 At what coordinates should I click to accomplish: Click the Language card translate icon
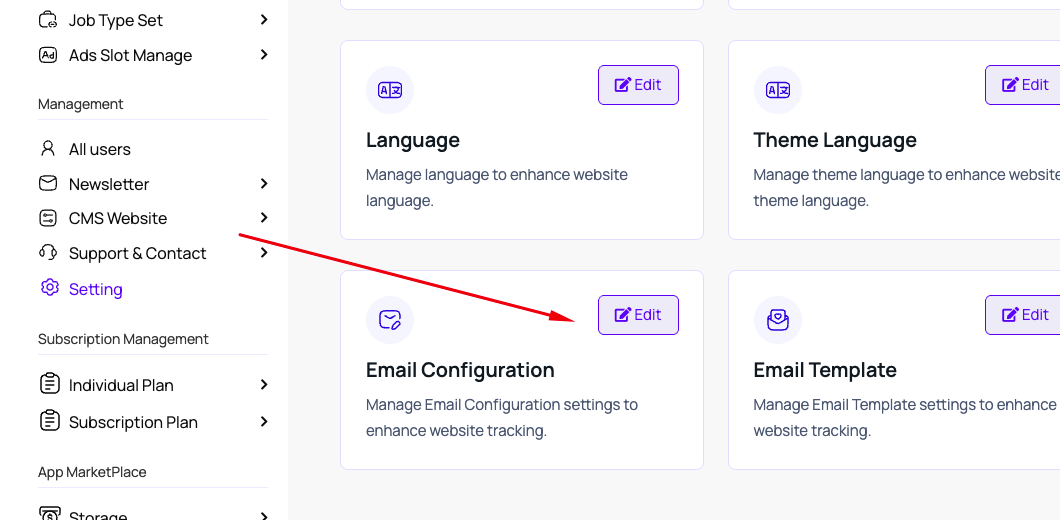click(390, 90)
